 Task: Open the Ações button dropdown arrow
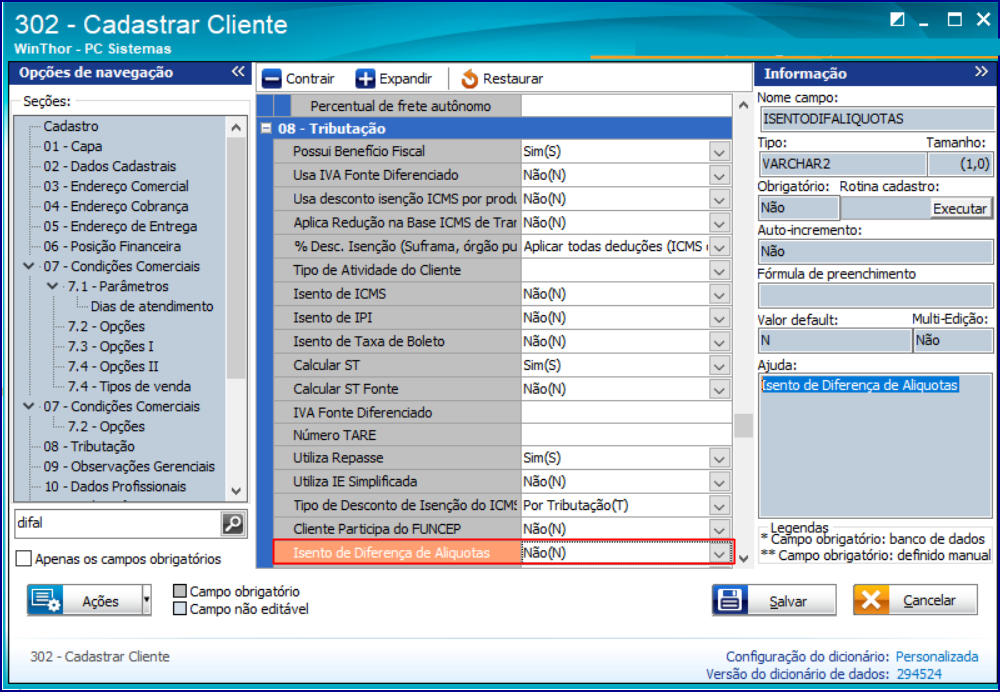(146, 600)
